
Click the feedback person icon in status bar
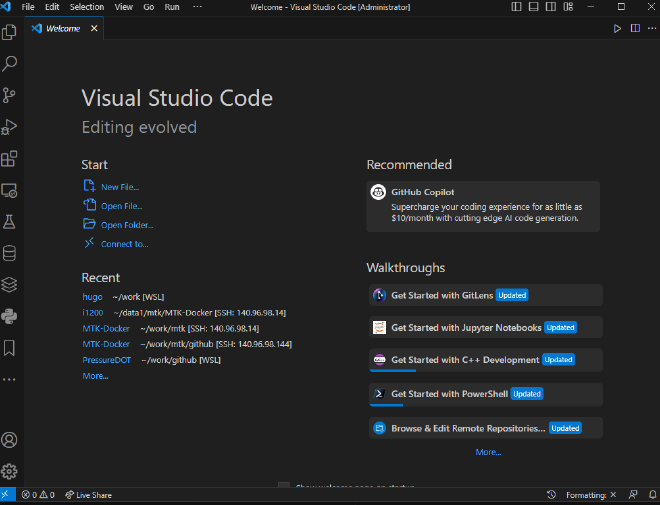pos(633,495)
